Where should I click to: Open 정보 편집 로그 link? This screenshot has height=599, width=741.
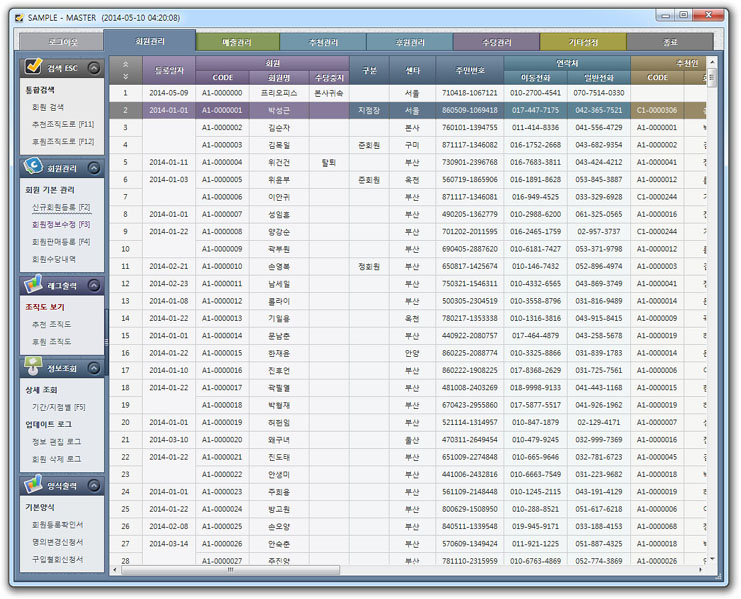[56, 442]
